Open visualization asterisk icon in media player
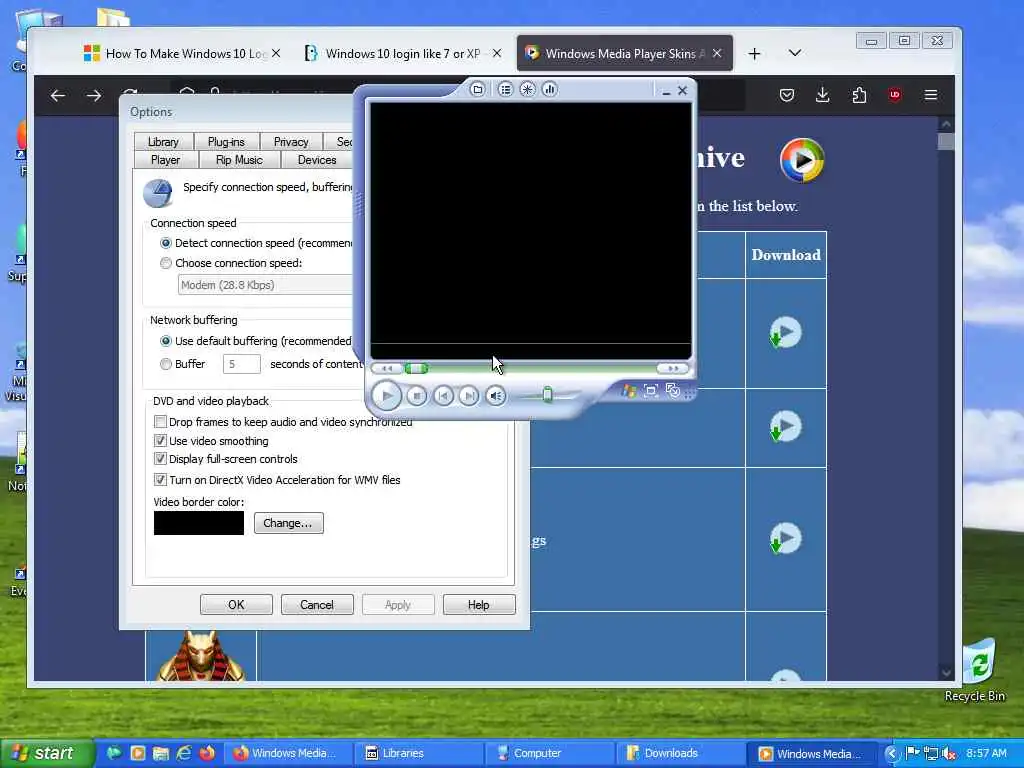This screenshot has width=1024, height=768. point(528,89)
